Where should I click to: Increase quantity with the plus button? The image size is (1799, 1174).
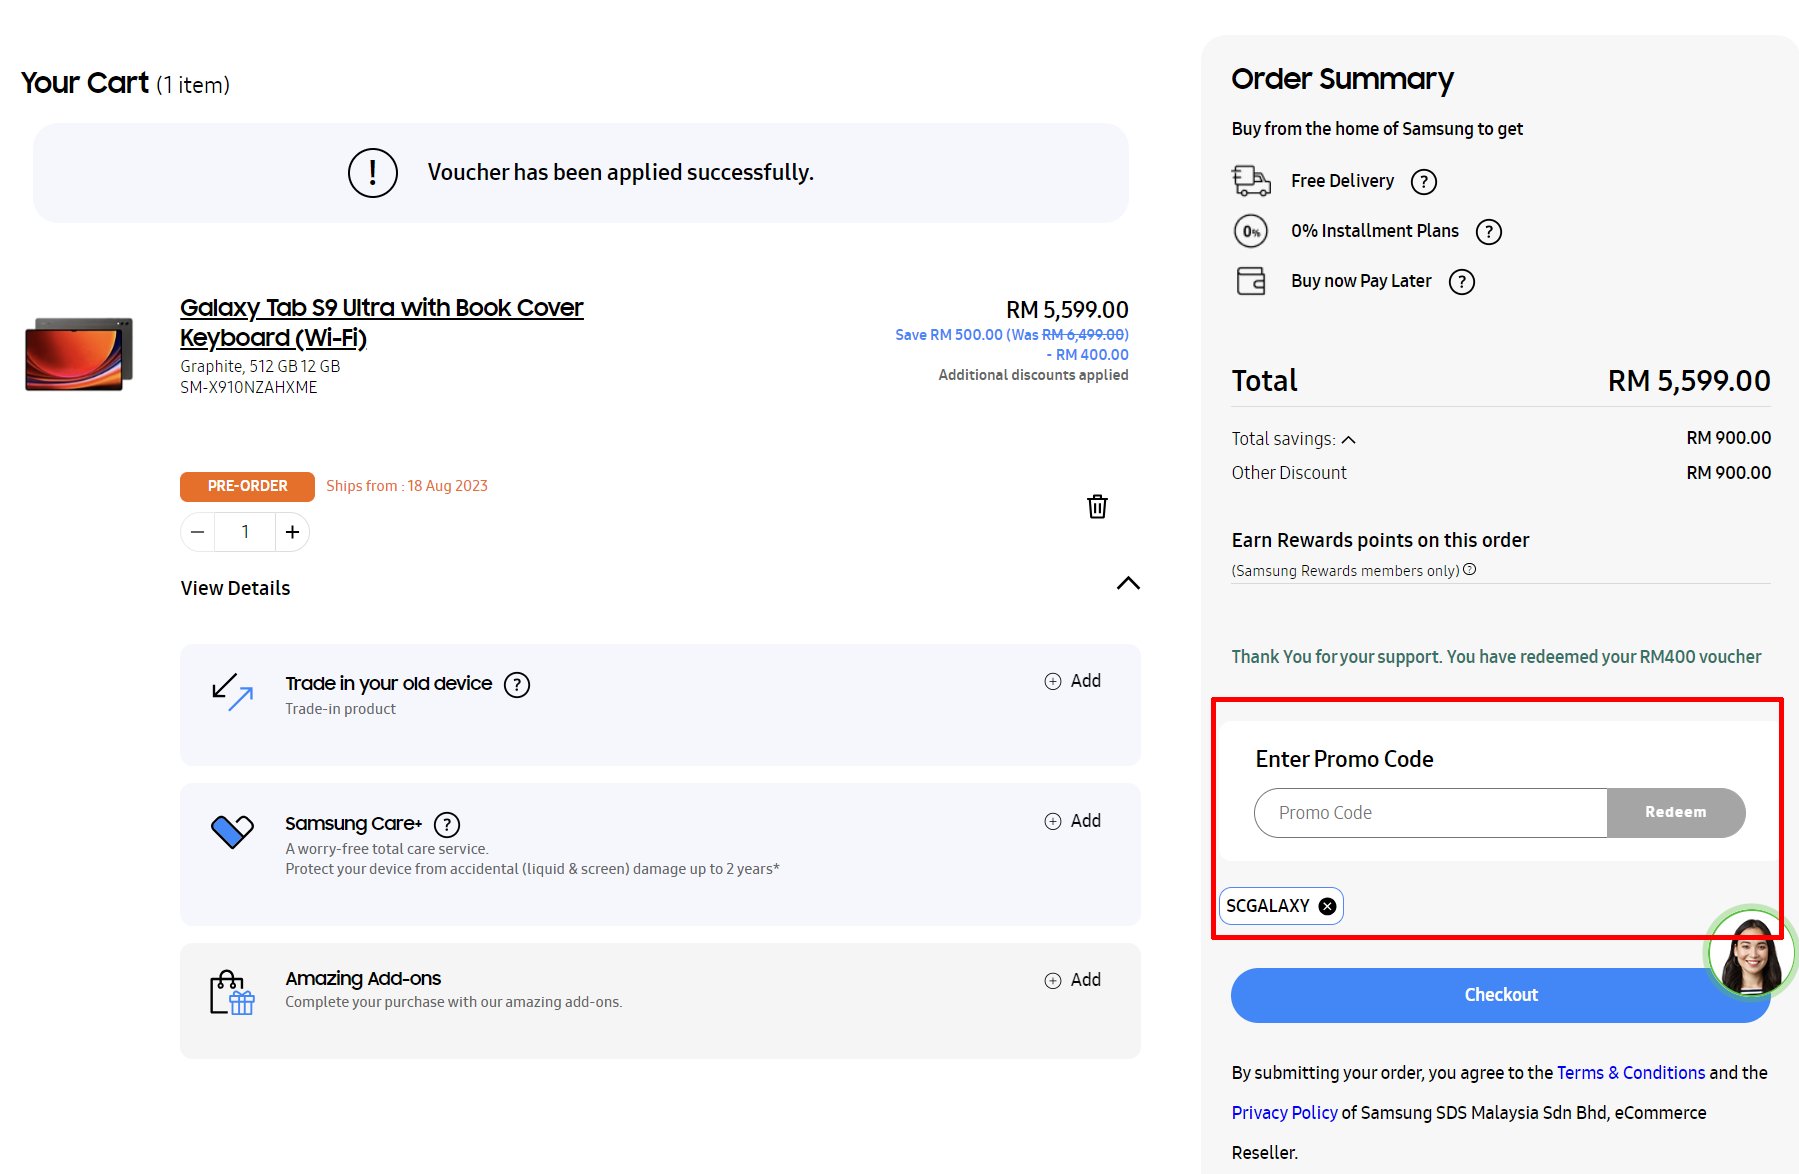click(292, 532)
